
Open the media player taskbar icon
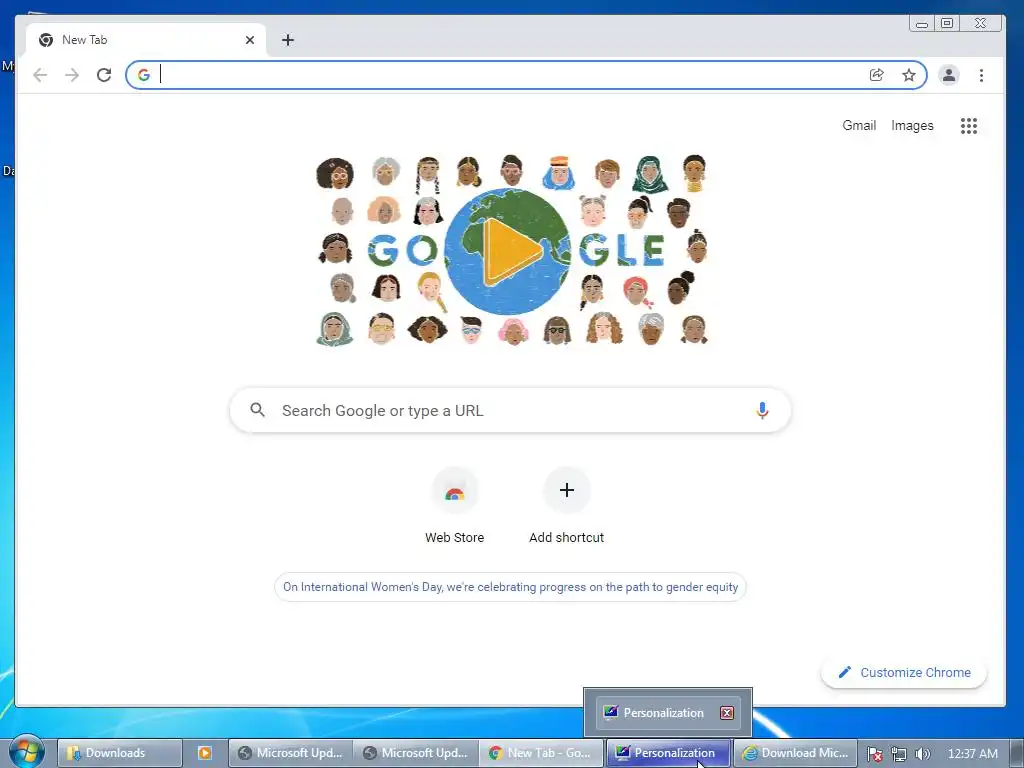point(204,753)
